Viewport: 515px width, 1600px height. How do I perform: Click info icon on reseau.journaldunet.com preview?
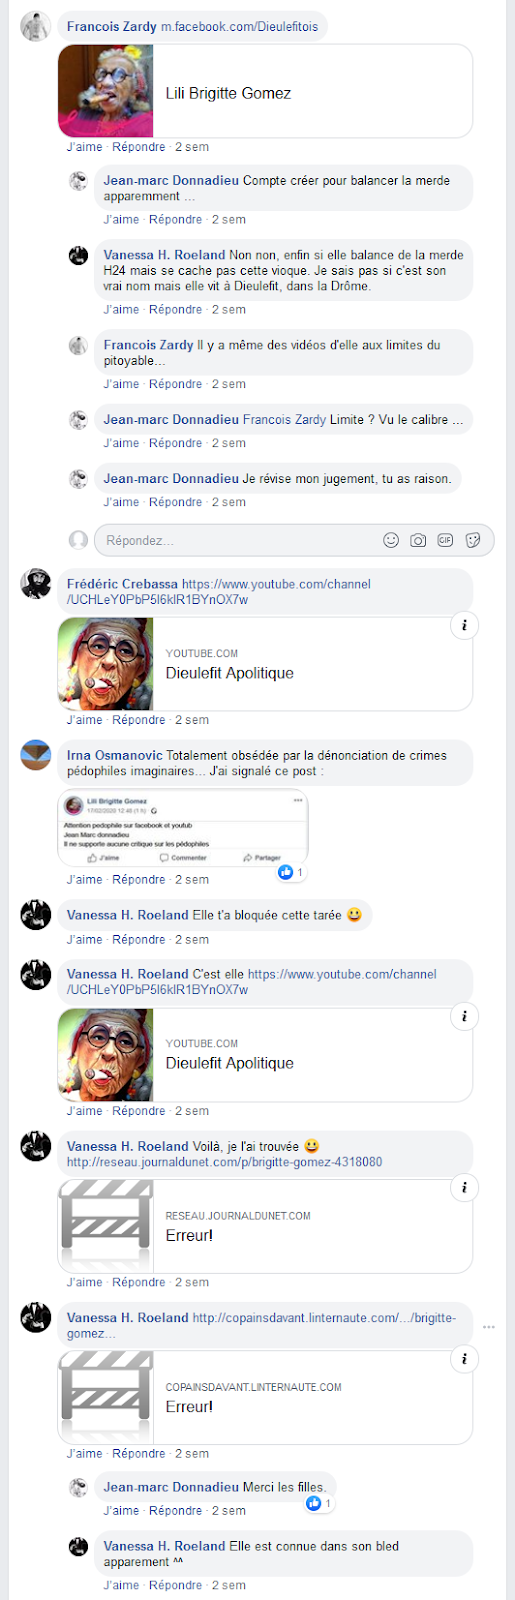click(x=464, y=1188)
